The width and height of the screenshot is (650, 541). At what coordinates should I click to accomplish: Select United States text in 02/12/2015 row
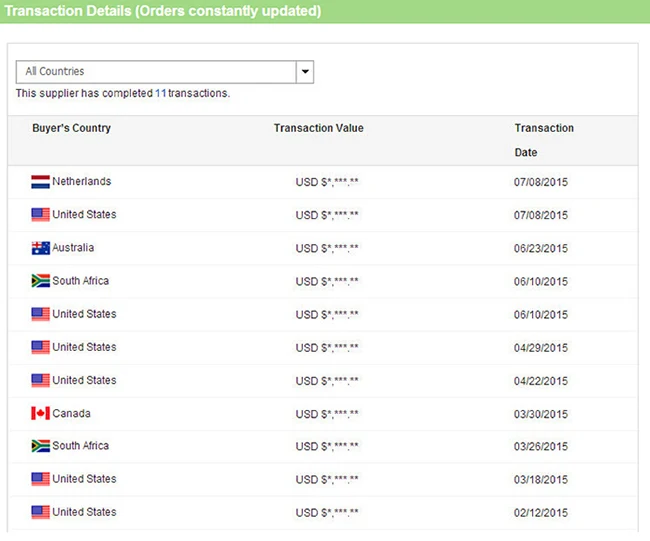(x=84, y=512)
